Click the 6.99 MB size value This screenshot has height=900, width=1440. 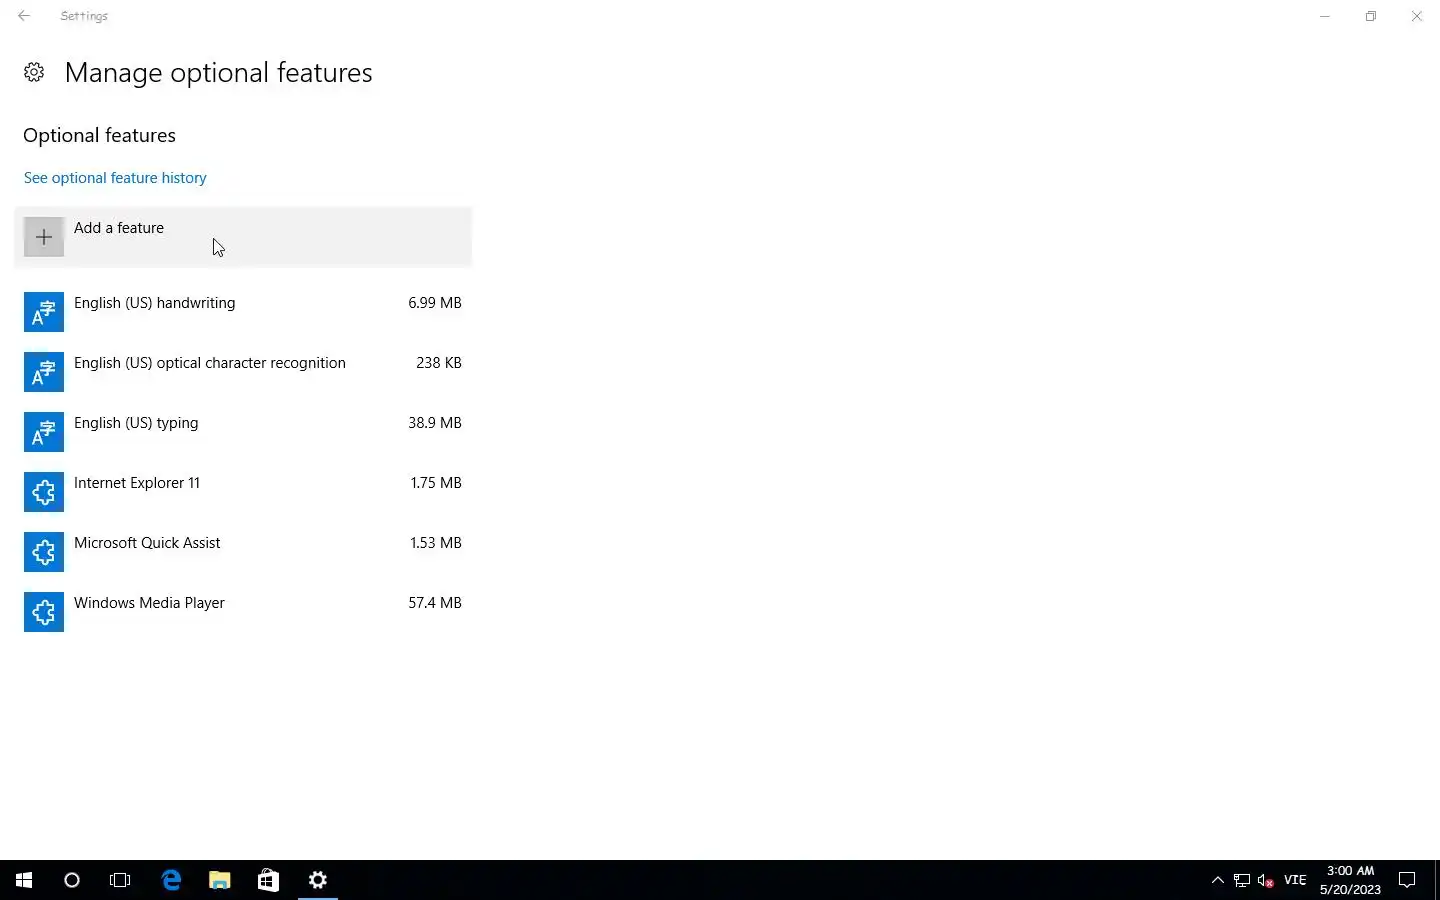435,303
